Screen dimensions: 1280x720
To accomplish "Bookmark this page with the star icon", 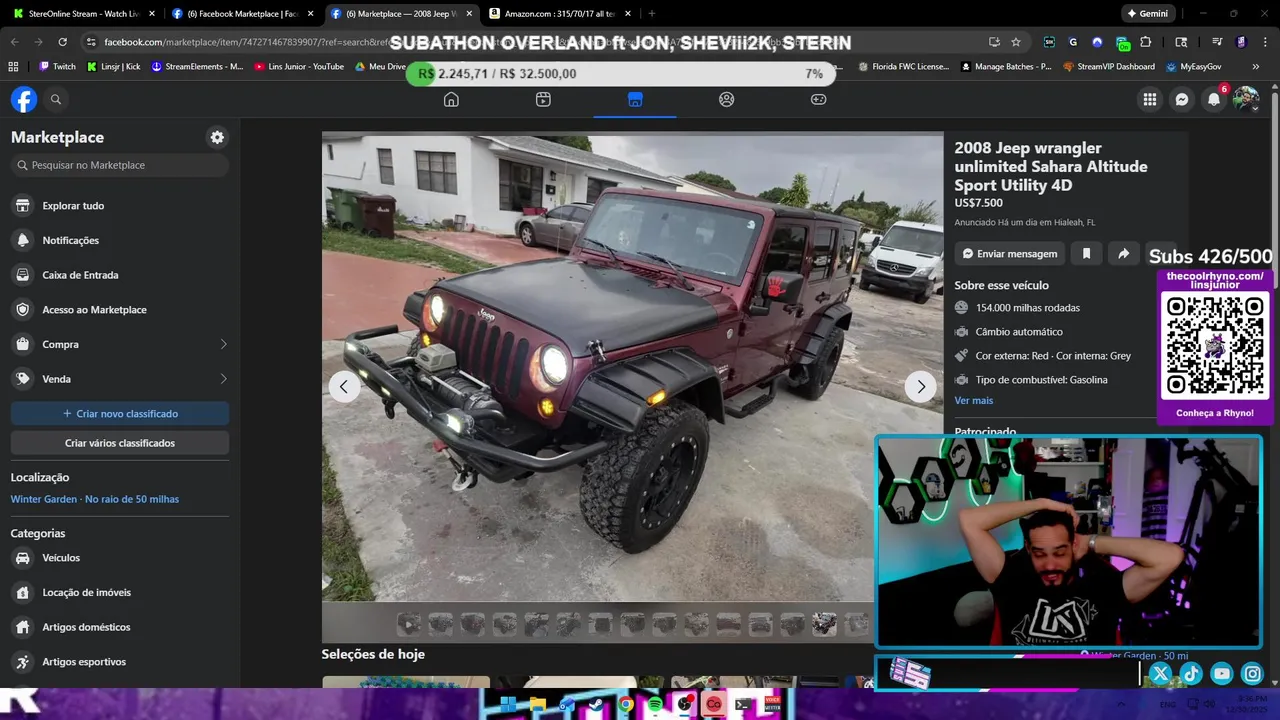I will [x=1016, y=42].
